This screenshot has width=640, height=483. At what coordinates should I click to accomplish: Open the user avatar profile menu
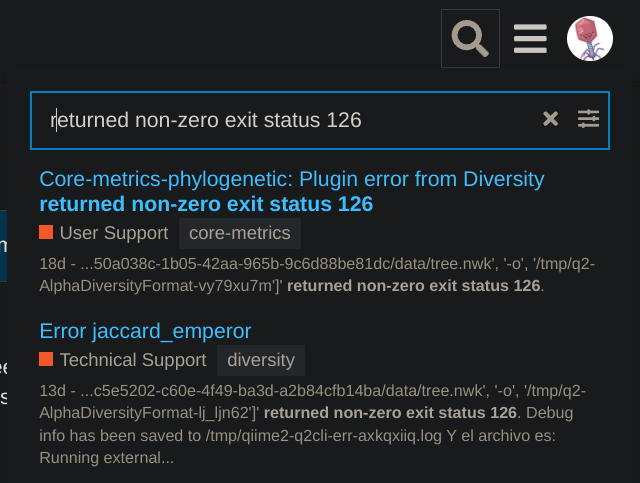pyautogui.click(x=590, y=38)
